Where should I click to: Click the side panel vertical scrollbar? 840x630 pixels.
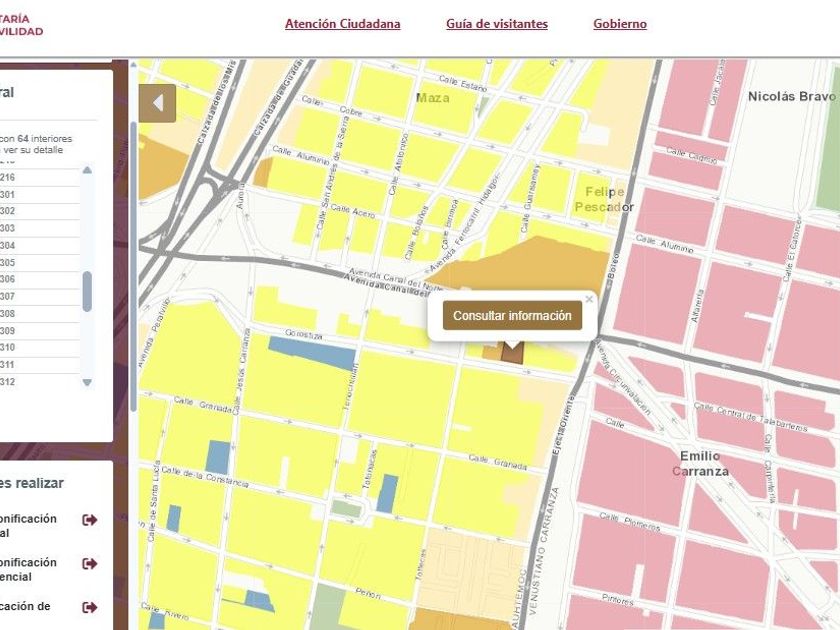[133, 268]
